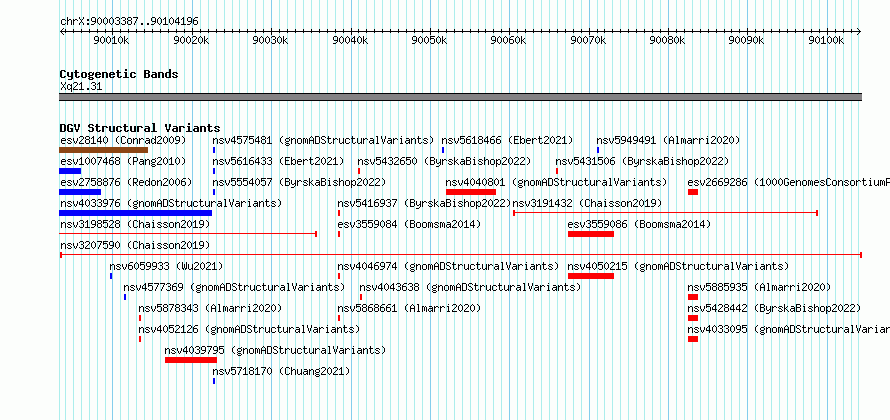The image size is (890, 420).
Task: Open variant nsv4575481 (gnomADStructuralVariants)
Action: pyautogui.click(x=323, y=140)
